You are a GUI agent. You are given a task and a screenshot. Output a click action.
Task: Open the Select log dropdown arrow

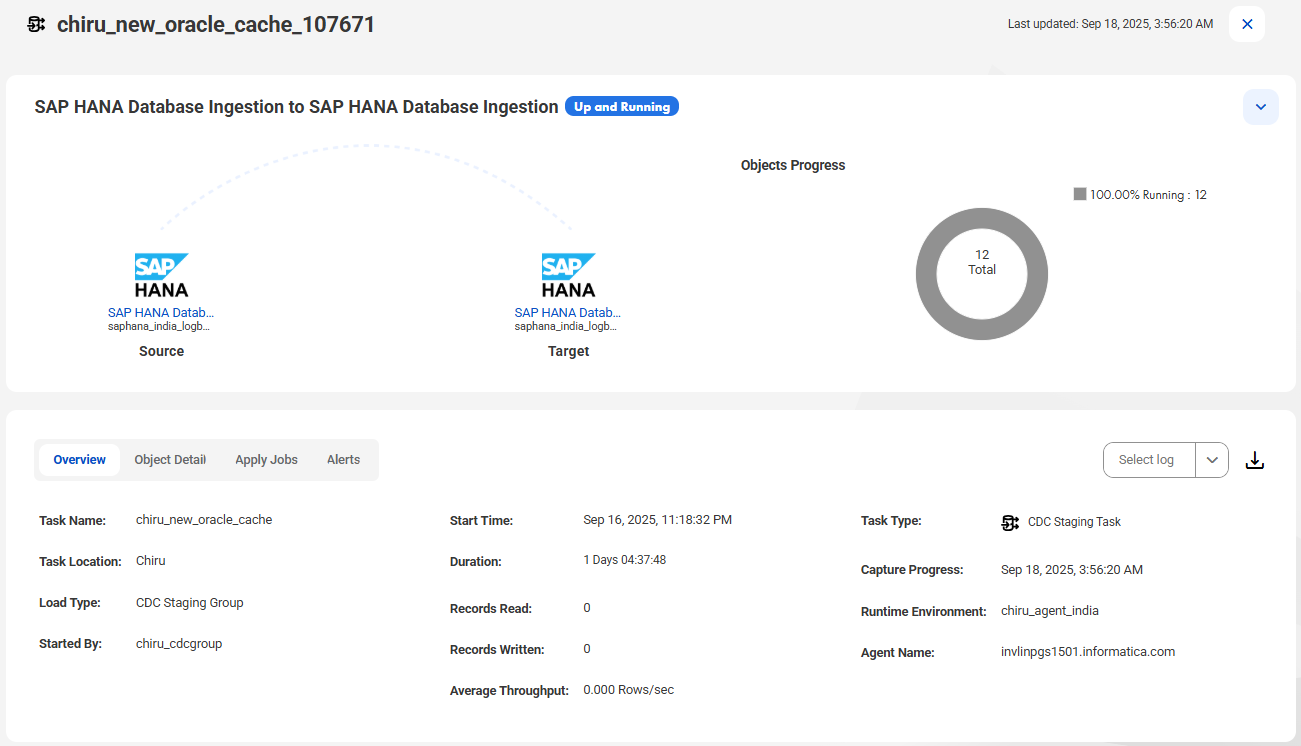1212,460
